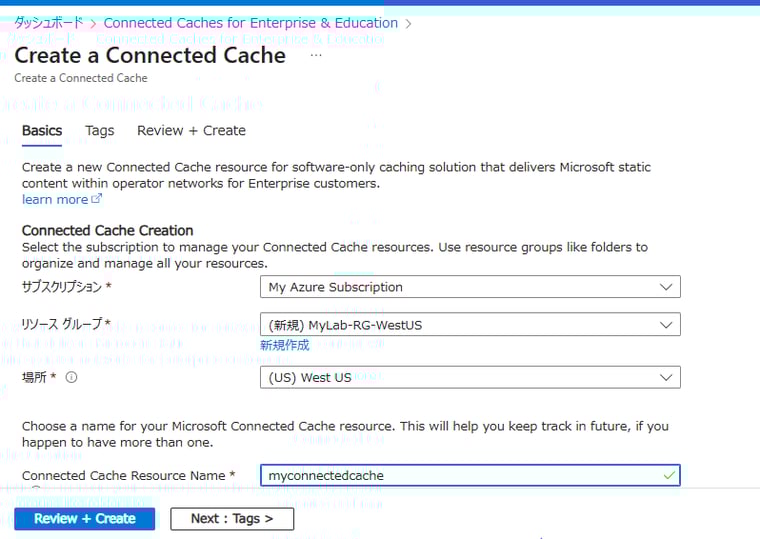Viewport: 760px width, 539px height.
Task: Expand the リソース グループ dropdown
Action: (x=470, y=325)
